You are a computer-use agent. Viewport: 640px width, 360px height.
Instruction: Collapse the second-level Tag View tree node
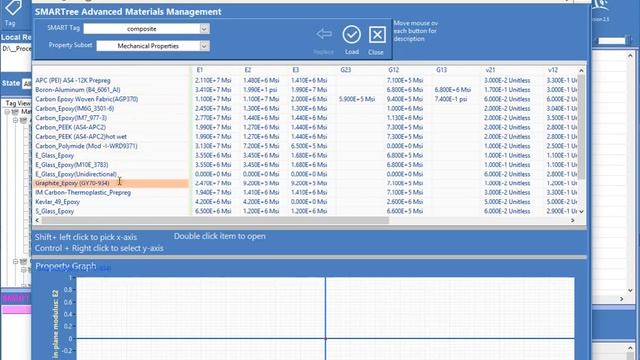pyautogui.click(x=15, y=120)
